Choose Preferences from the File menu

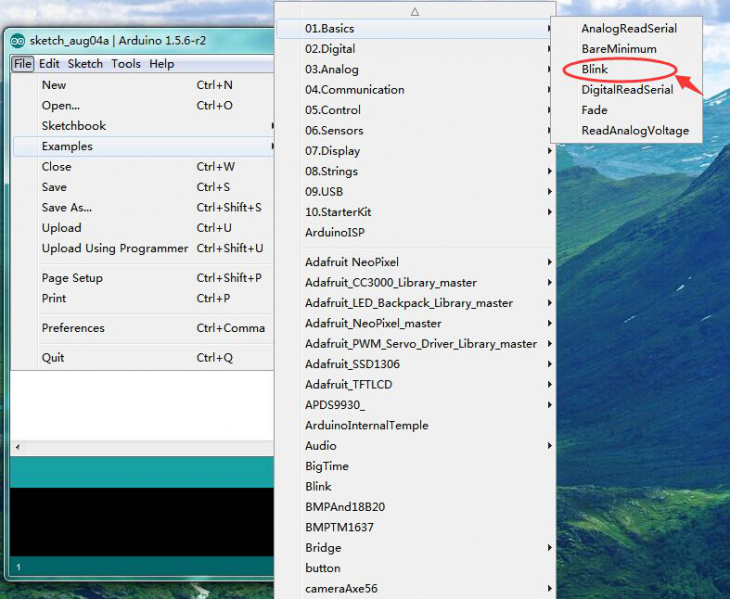(73, 328)
